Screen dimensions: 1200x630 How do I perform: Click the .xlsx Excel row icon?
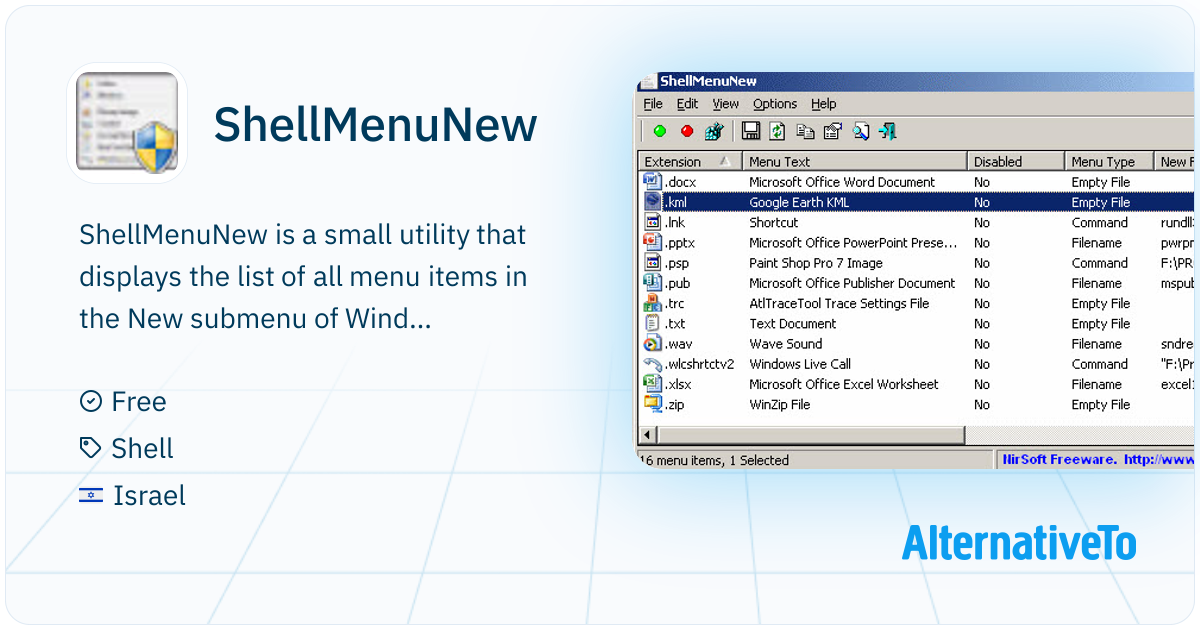click(x=653, y=384)
